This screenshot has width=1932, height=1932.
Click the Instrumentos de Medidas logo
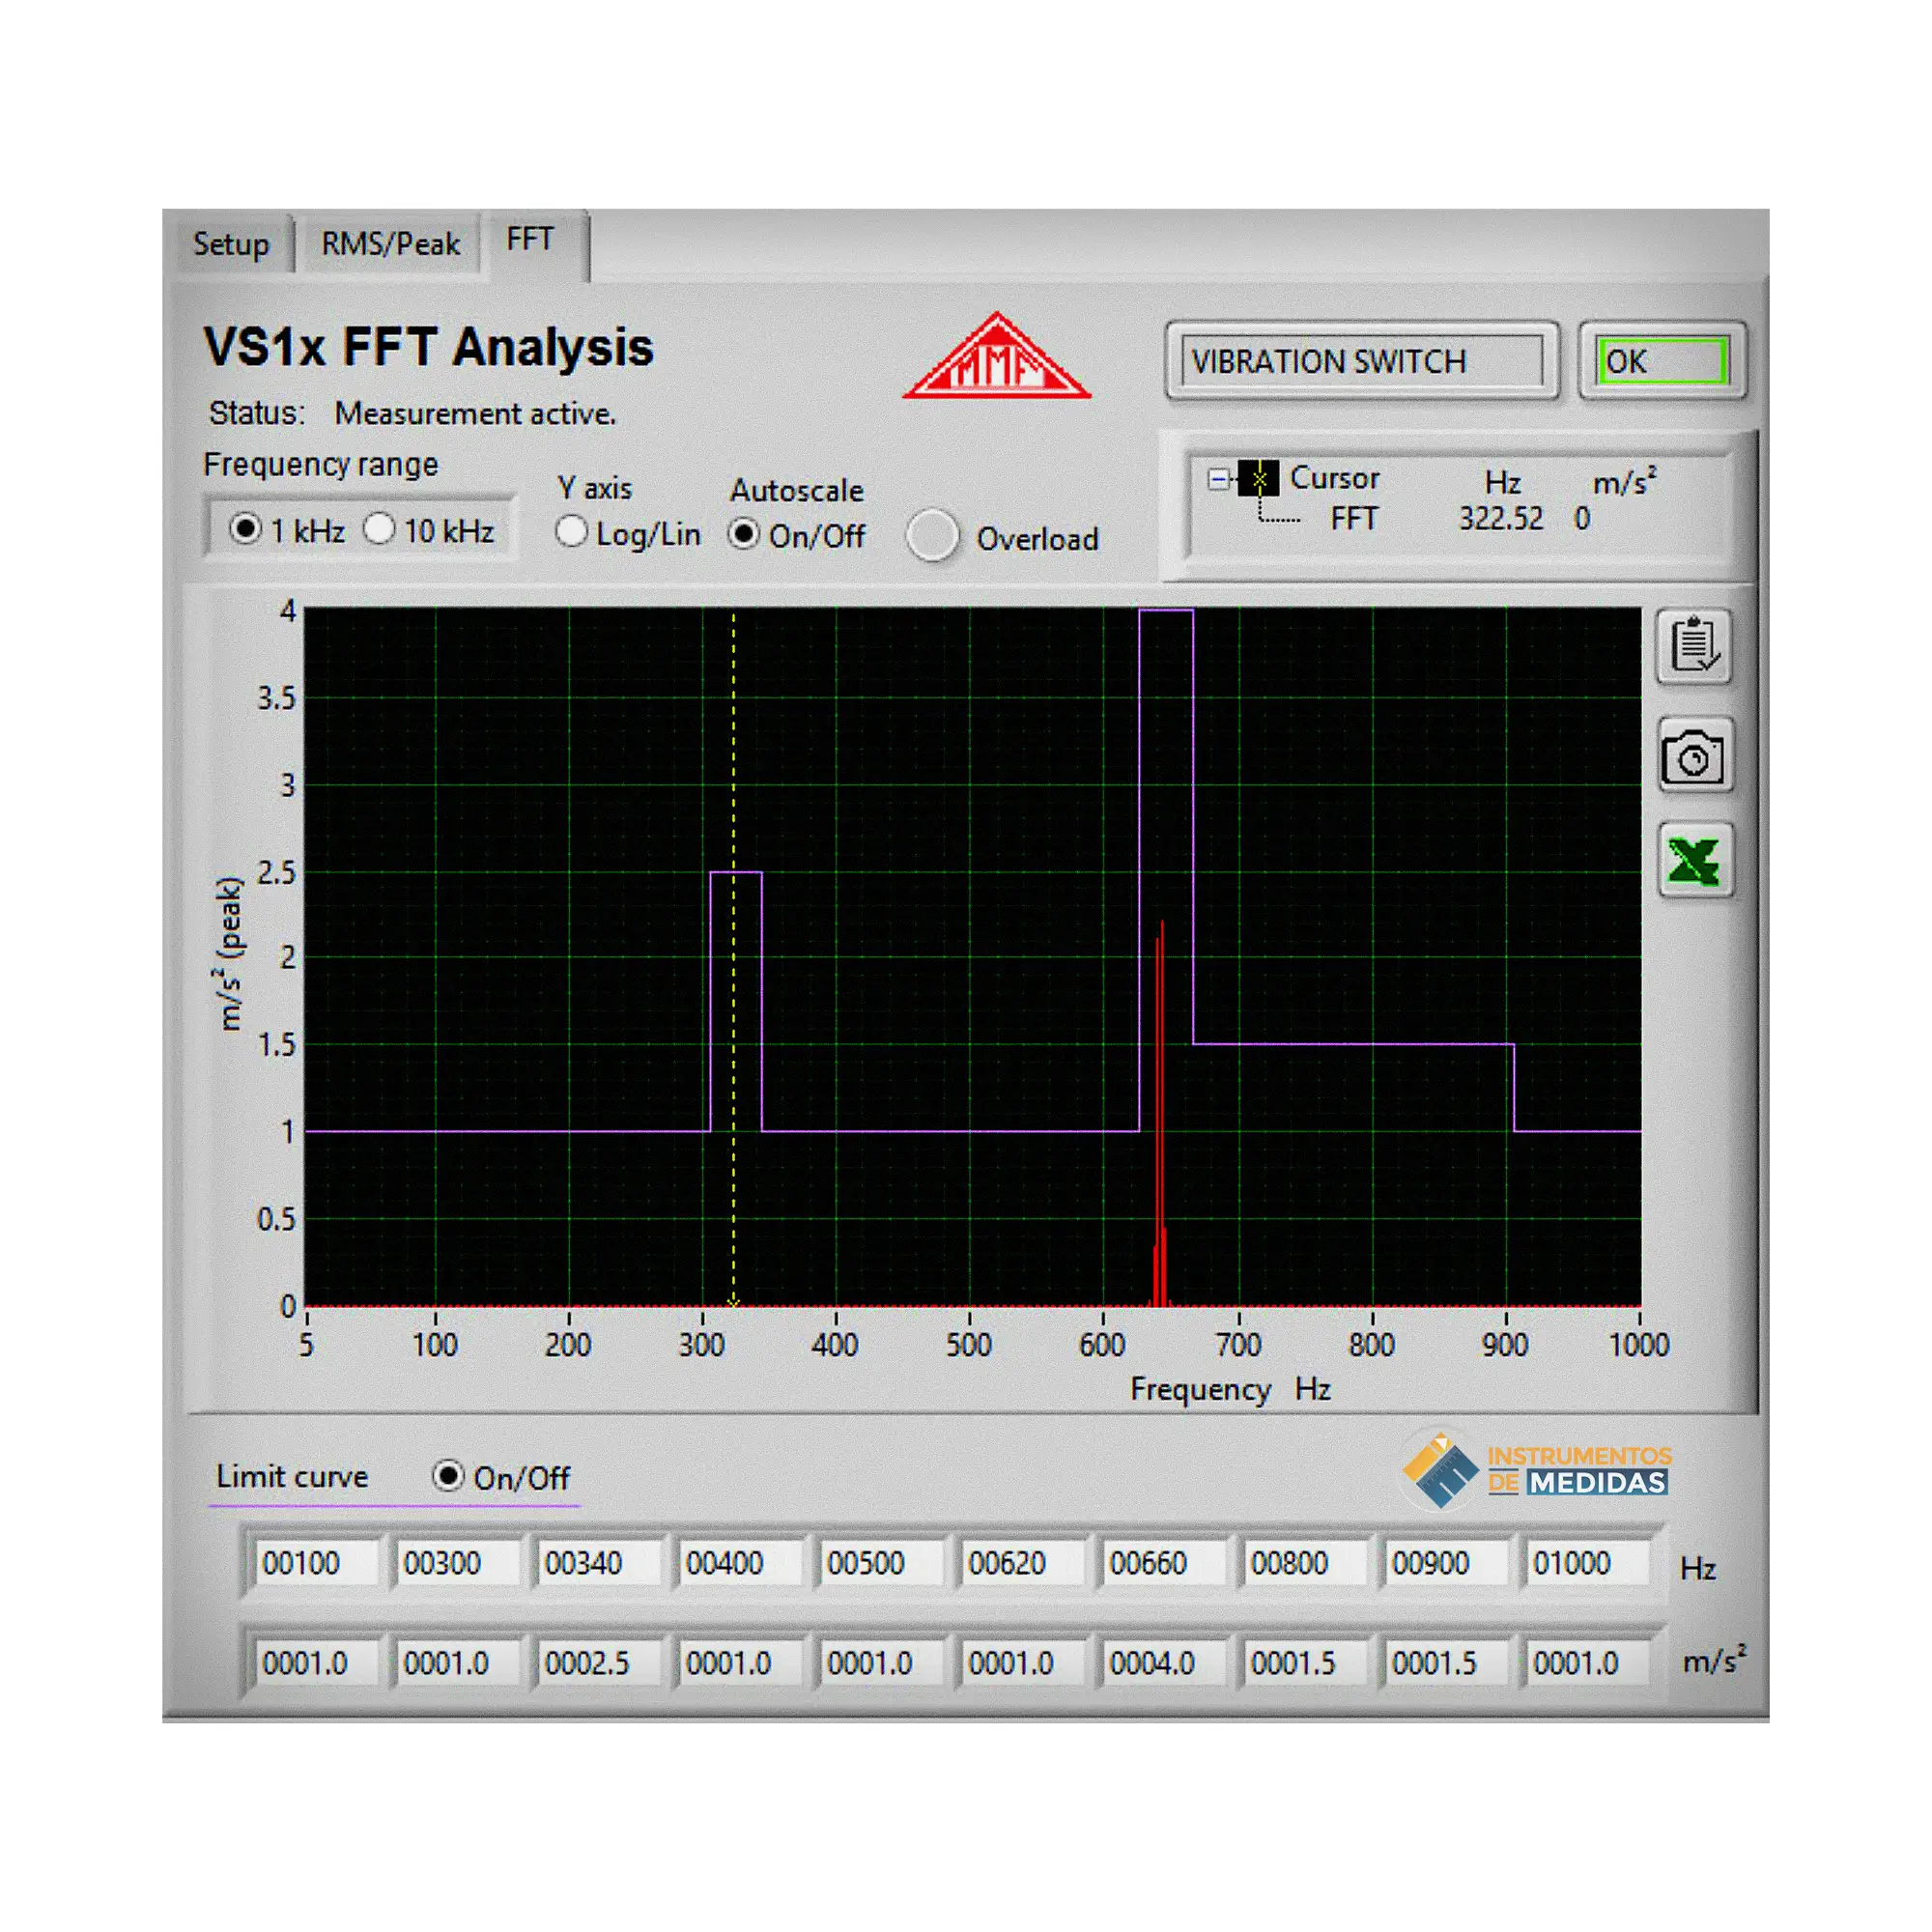pyautogui.click(x=1537, y=1470)
